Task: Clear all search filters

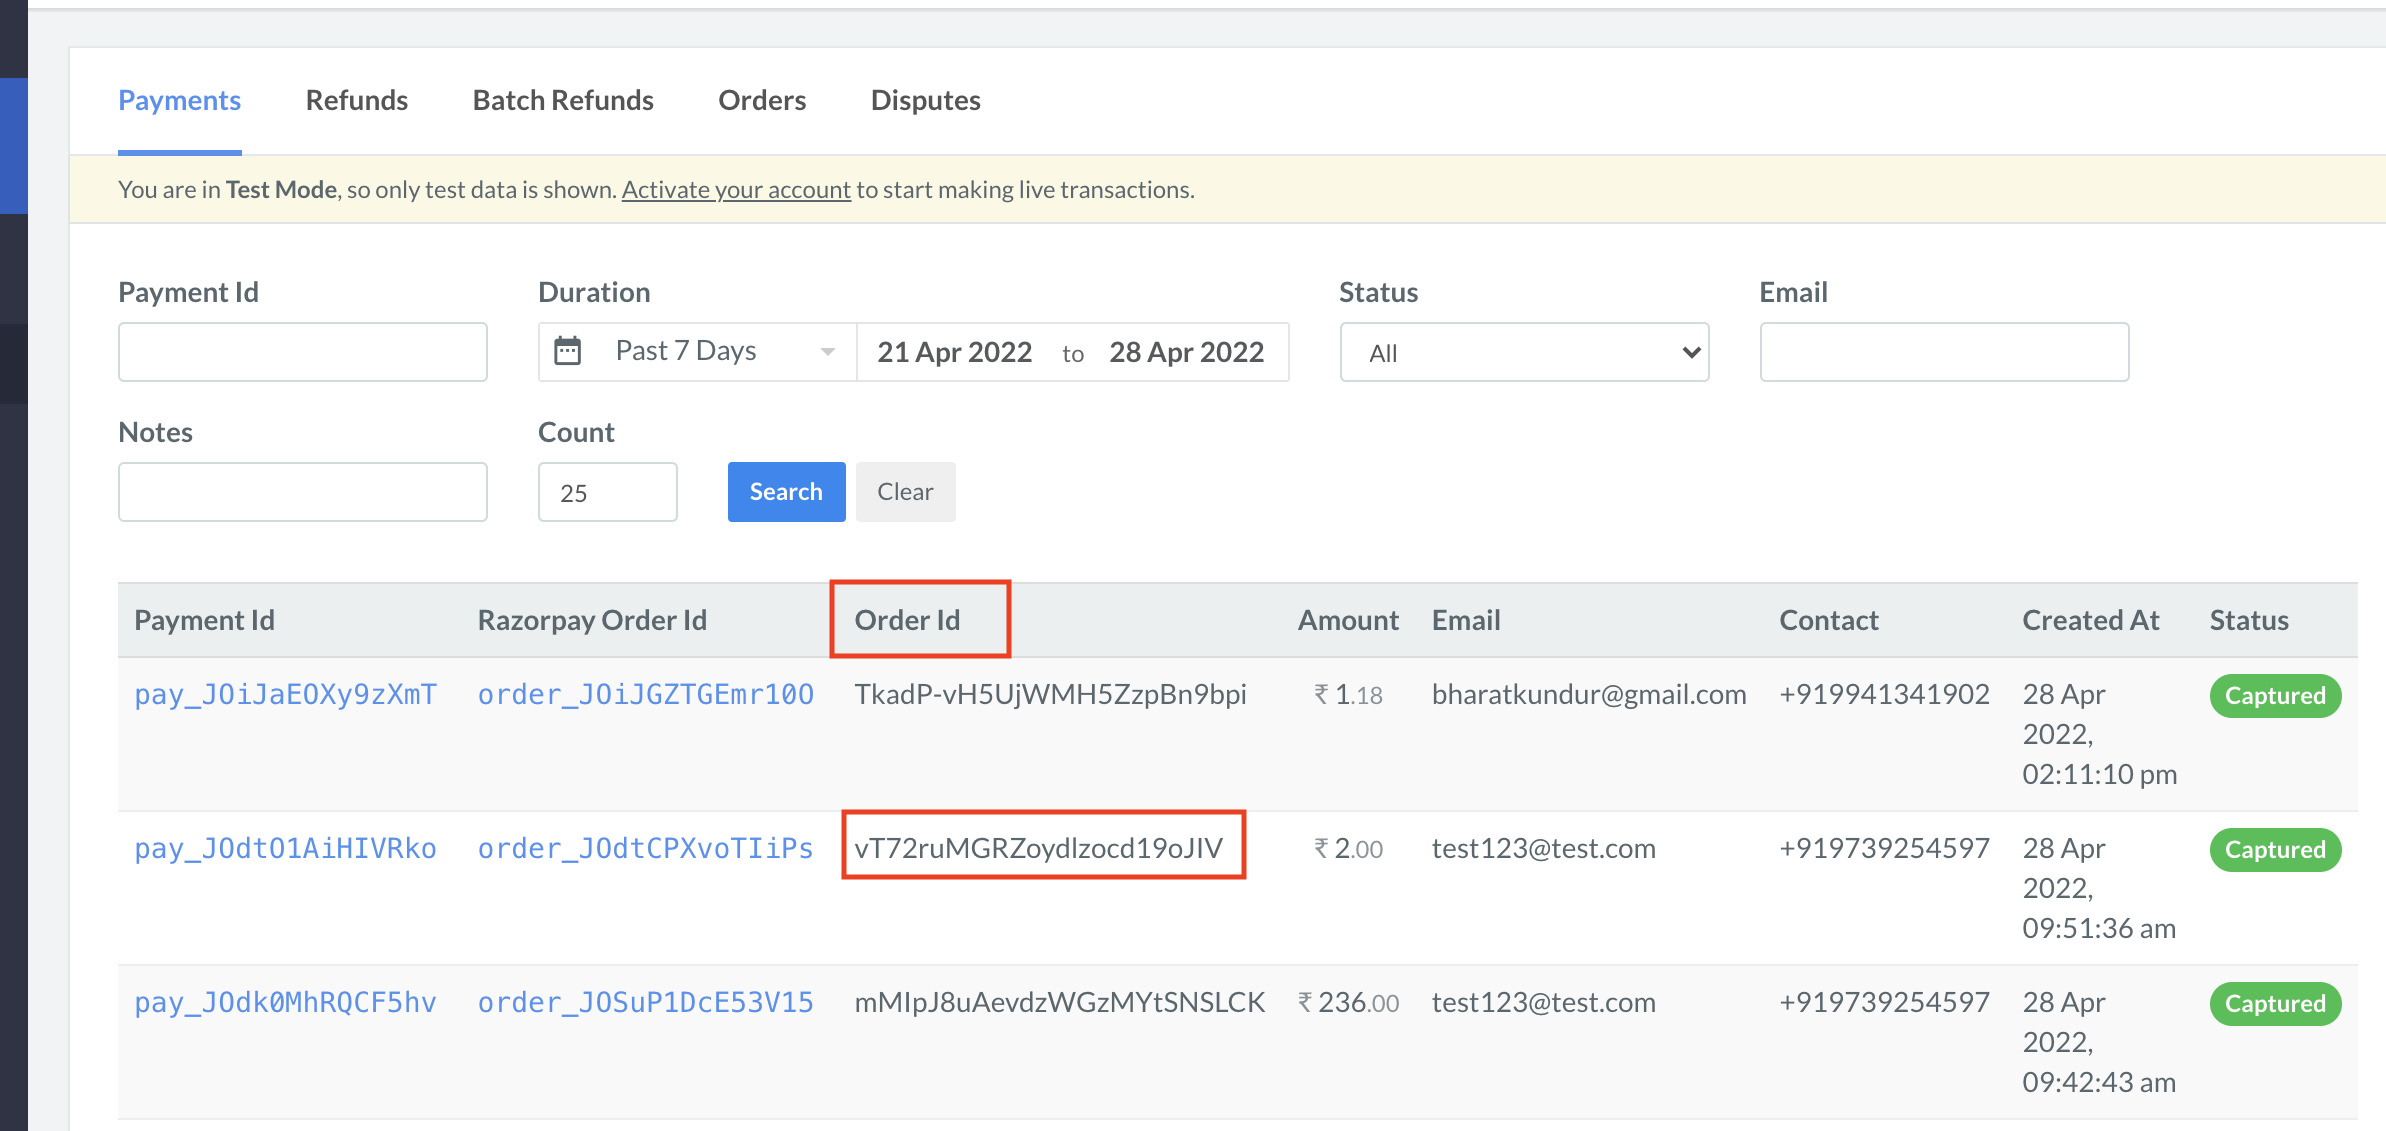Action: pos(904,491)
